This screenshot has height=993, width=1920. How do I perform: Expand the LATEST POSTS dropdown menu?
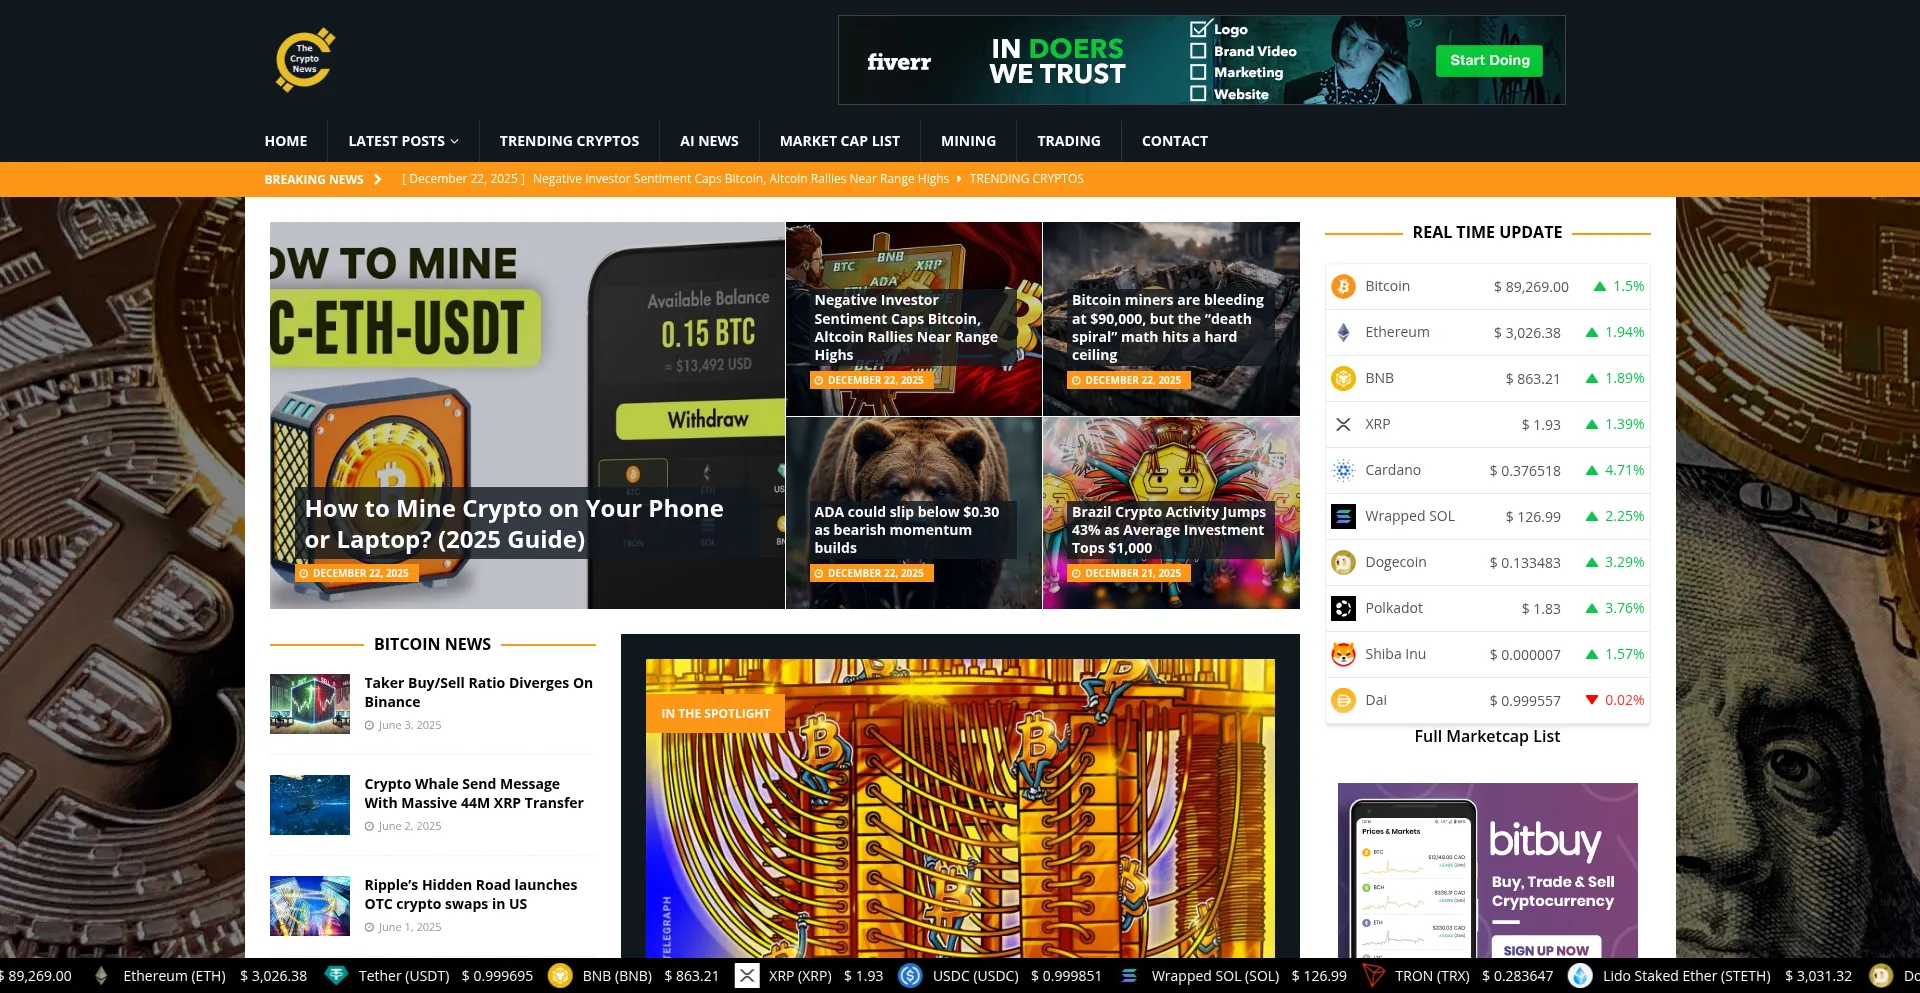[402, 141]
